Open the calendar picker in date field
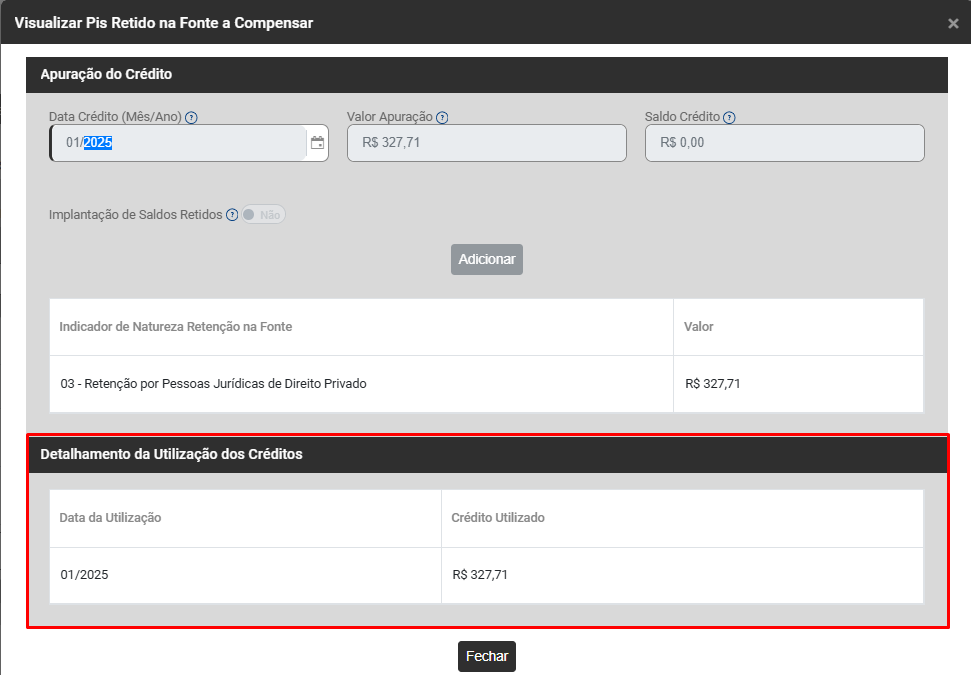971x675 pixels. point(317,143)
